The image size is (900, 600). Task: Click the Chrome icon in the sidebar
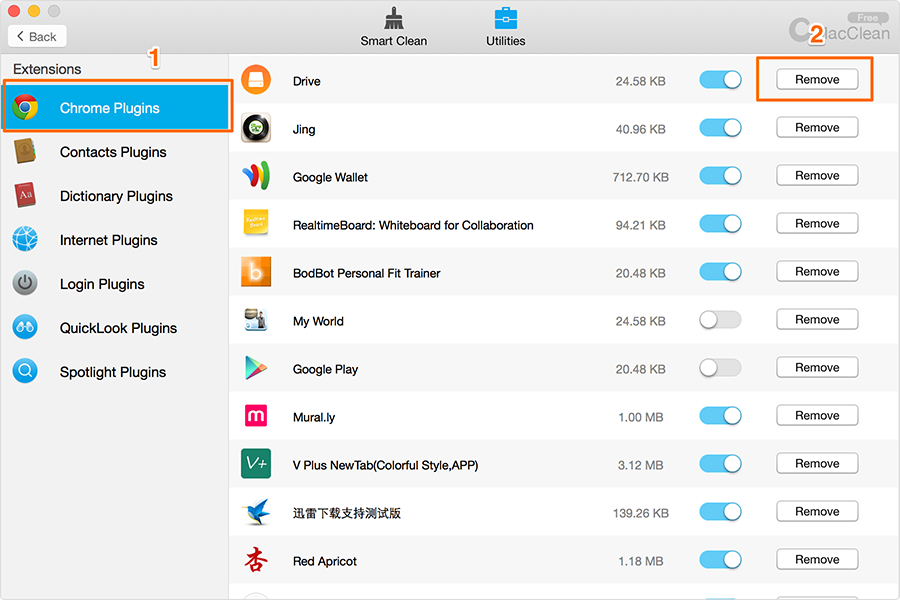click(x=26, y=108)
